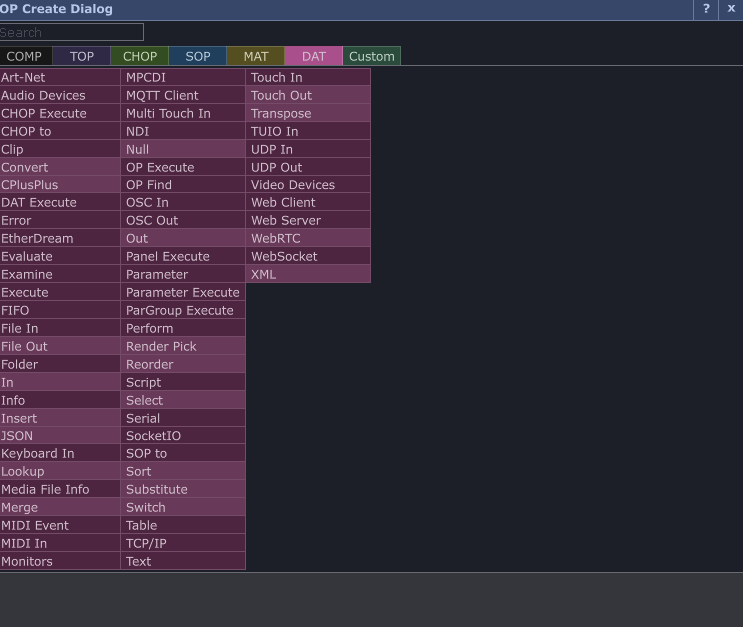Screen dimensions: 743x627
Task: Choose the Text DAT operator
Action: pos(183,561)
